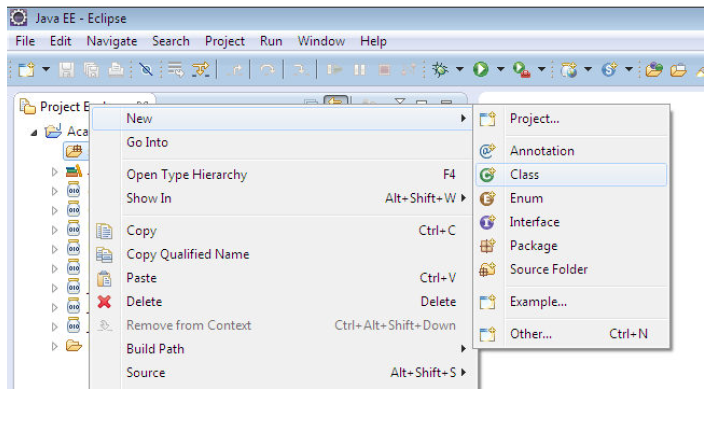
Task: Open the Project Explorer view menu triangle
Action: [x=400, y=102]
